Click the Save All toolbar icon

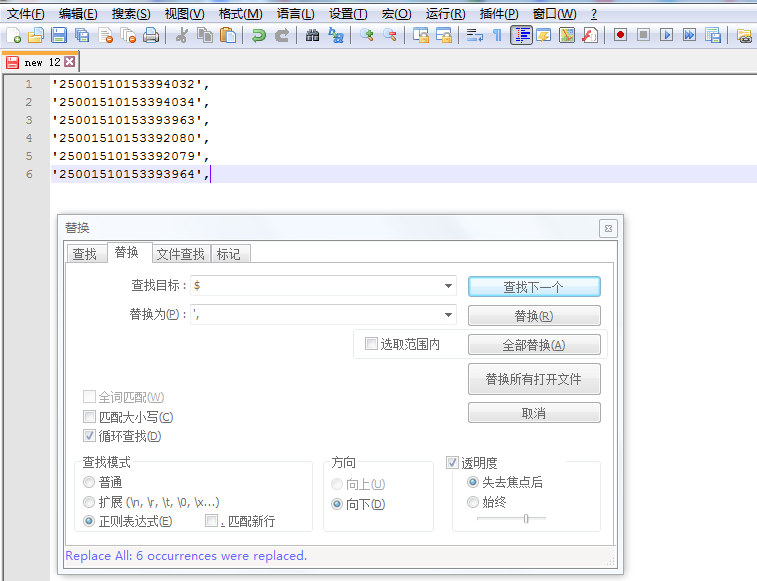tap(82, 35)
